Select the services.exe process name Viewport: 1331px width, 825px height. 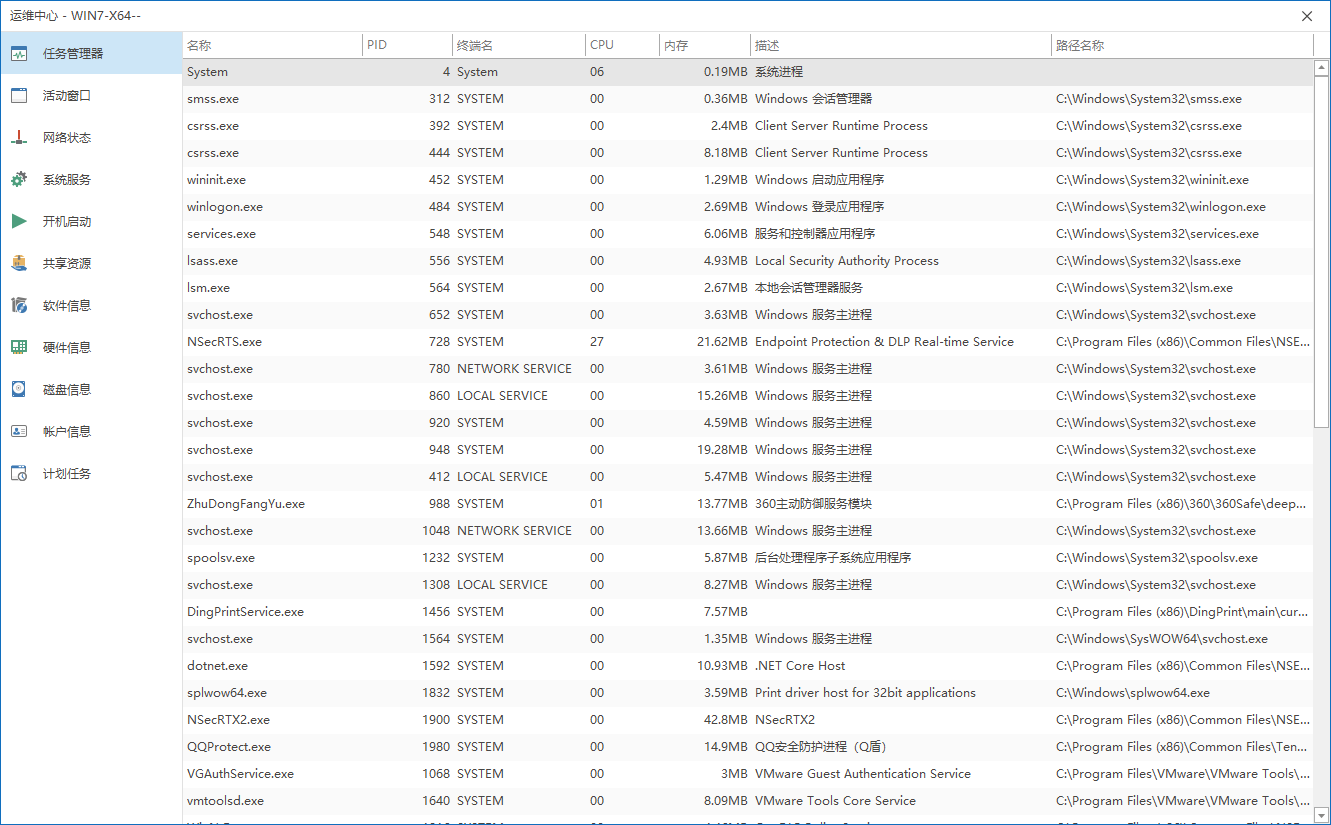coord(221,234)
